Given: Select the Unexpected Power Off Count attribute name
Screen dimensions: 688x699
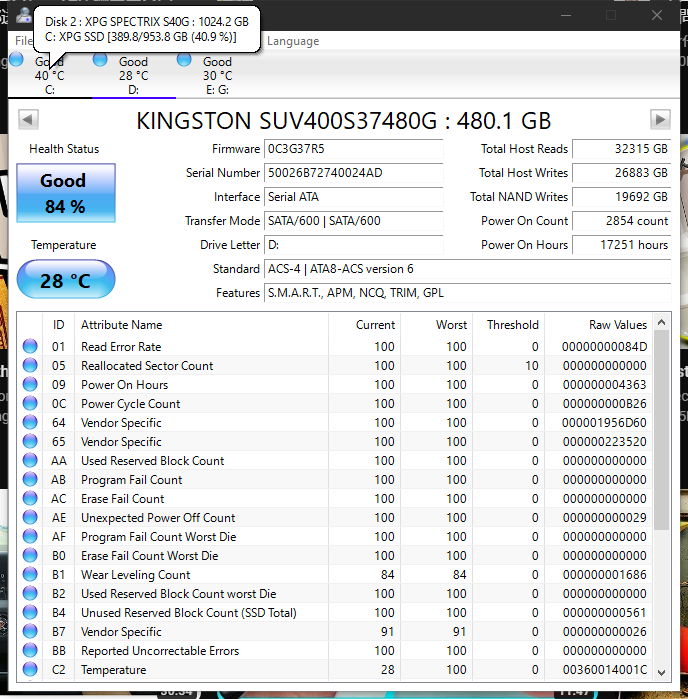Looking at the screenshot, I should point(158,518).
